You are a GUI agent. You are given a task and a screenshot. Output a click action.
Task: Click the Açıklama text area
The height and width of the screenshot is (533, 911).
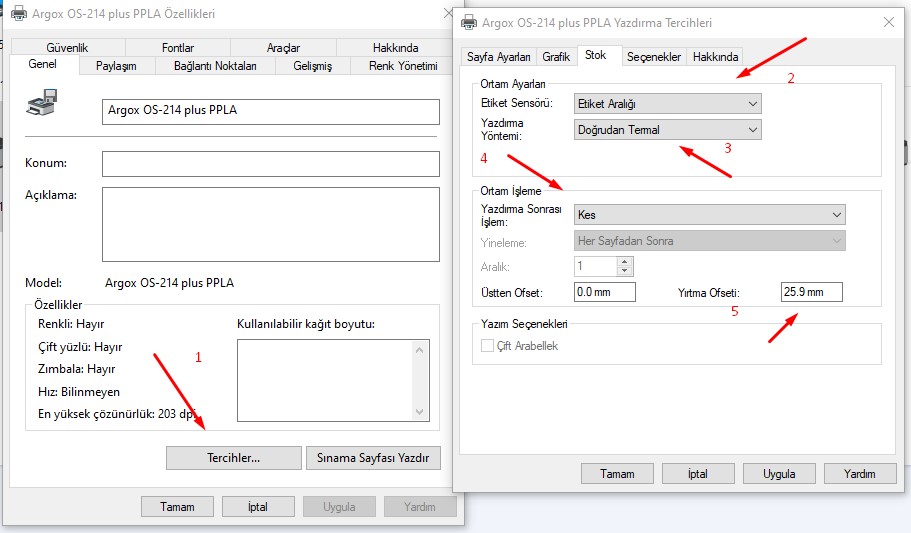(x=271, y=224)
